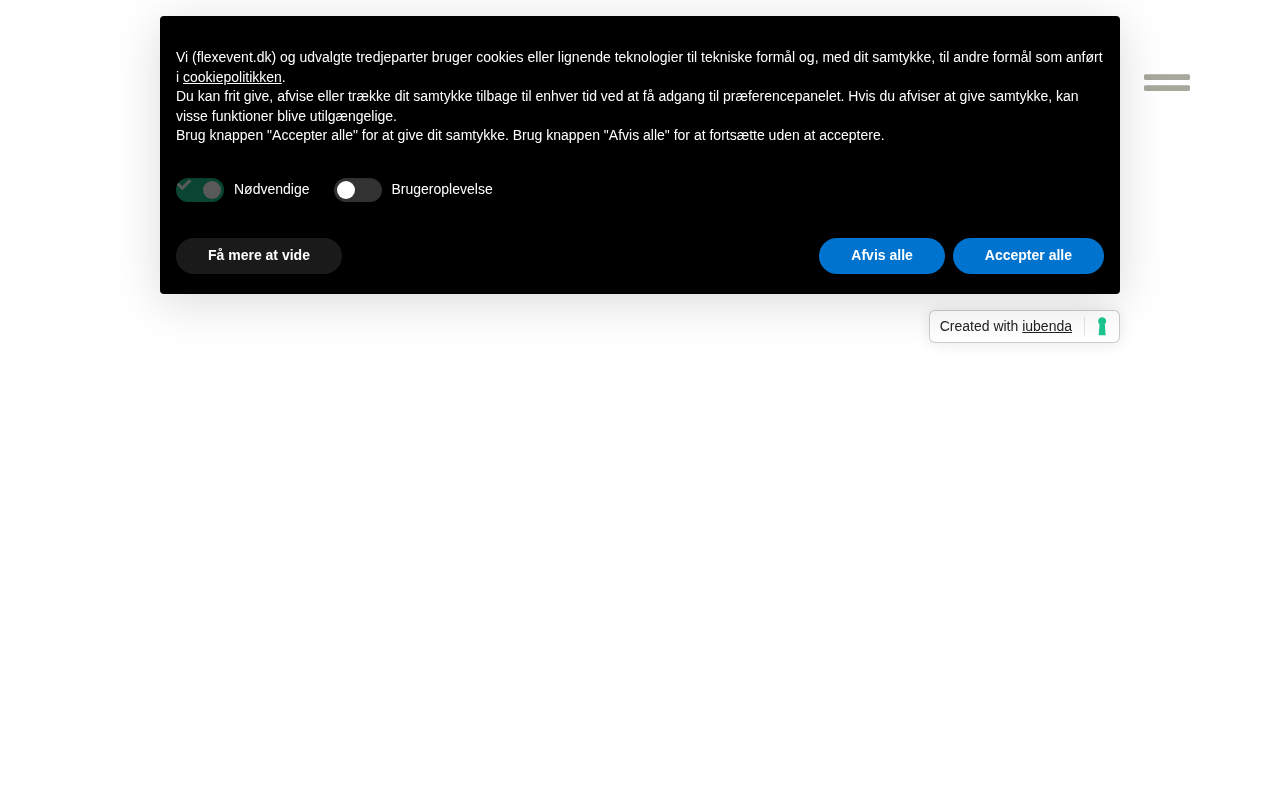Click the "Du kan frit give" paragraph
This screenshot has height=800, width=1280.
click(x=627, y=106)
